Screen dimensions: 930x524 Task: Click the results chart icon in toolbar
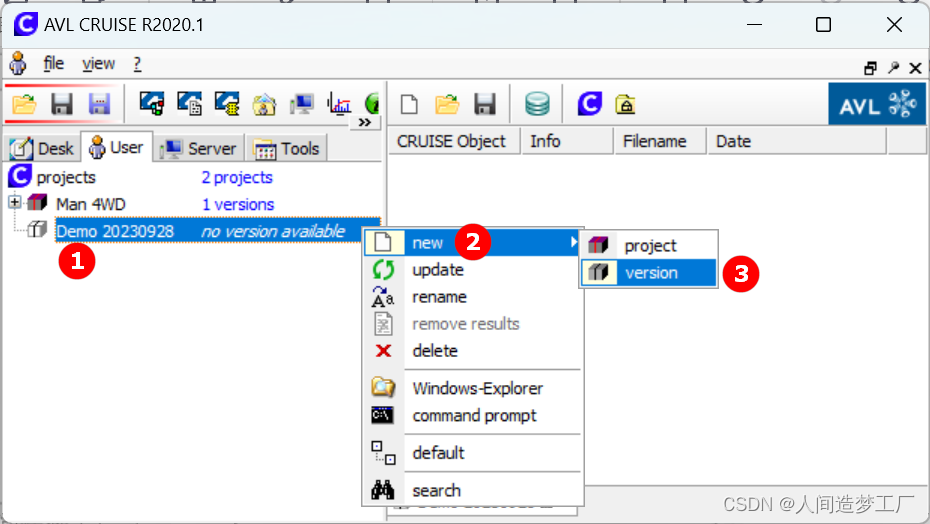(339, 104)
